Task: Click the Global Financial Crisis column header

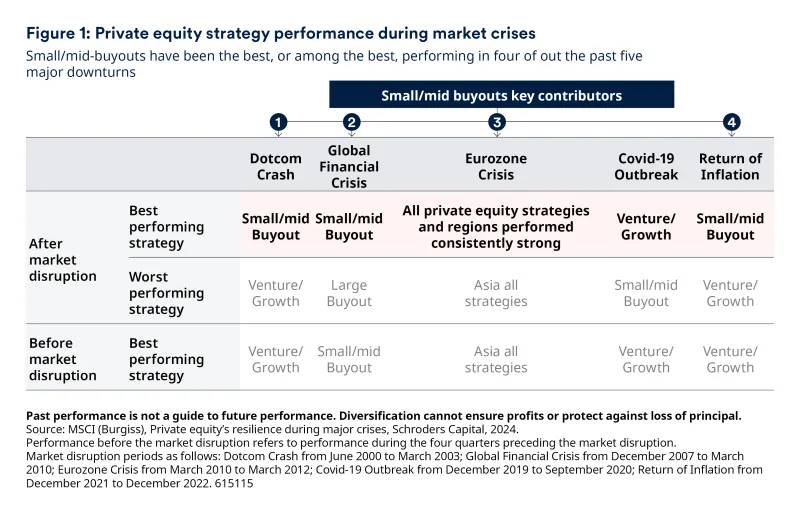Action: [x=349, y=166]
